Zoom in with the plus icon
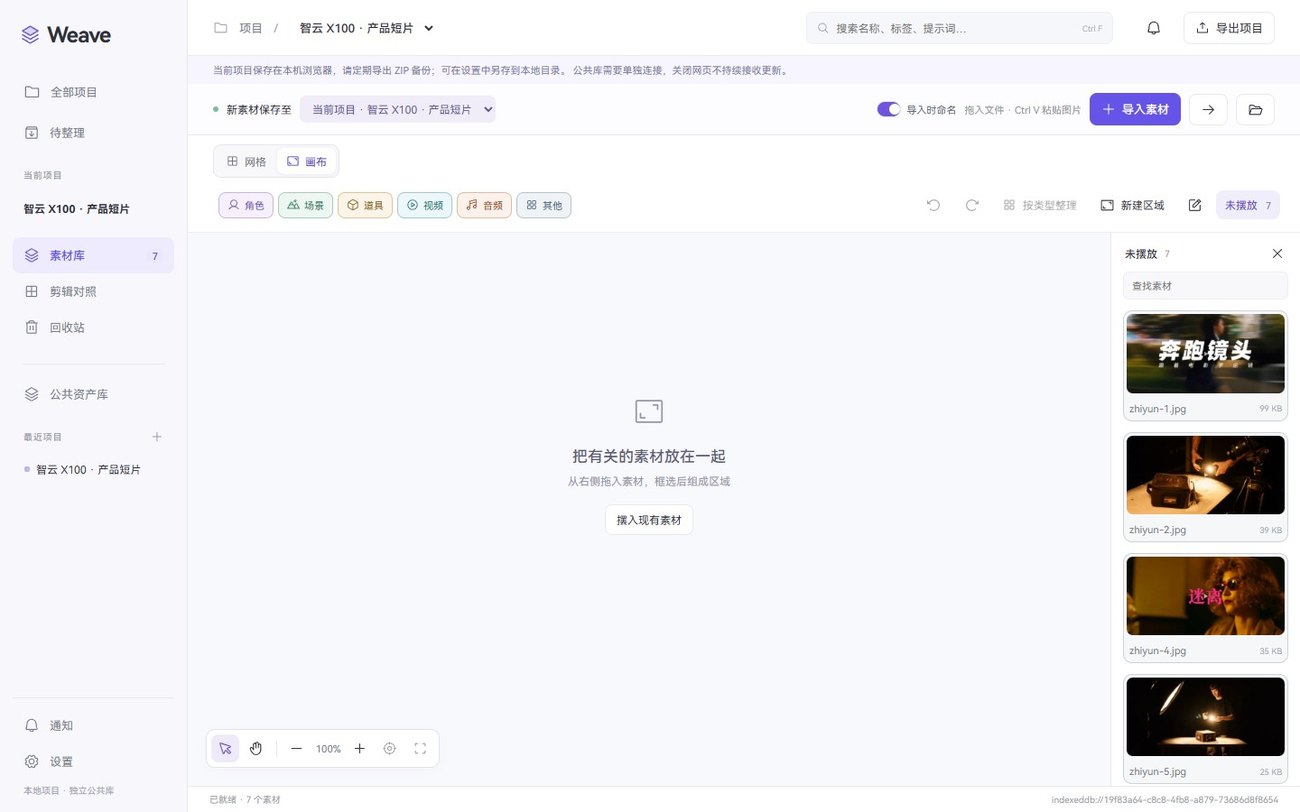 pyautogui.click(x=360, y=748)
